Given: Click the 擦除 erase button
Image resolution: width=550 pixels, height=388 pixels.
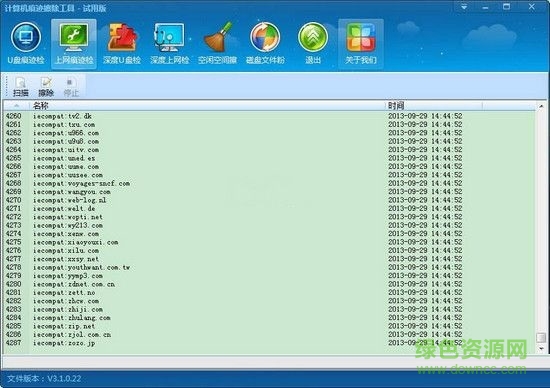Looking at the screenshot, I should click(x=46, y=87).
